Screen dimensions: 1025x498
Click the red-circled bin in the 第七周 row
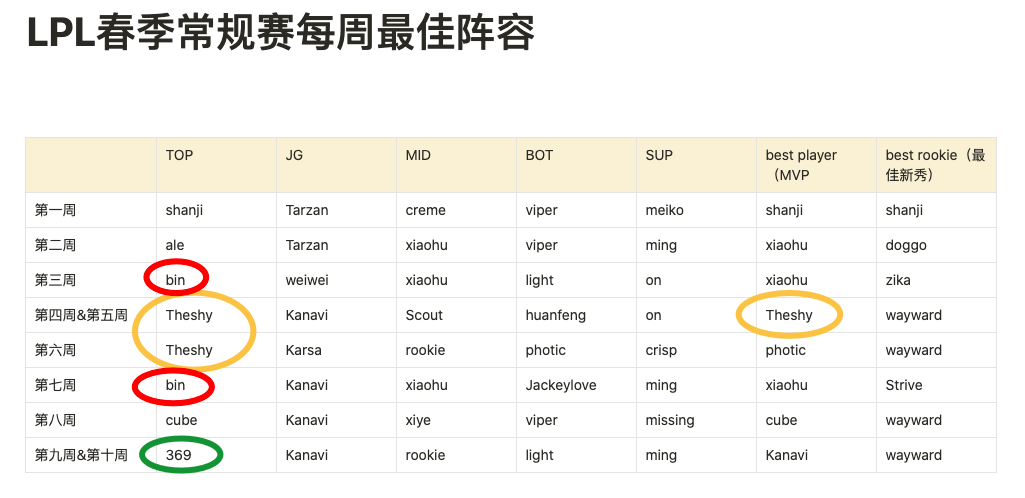coord(176,385)
